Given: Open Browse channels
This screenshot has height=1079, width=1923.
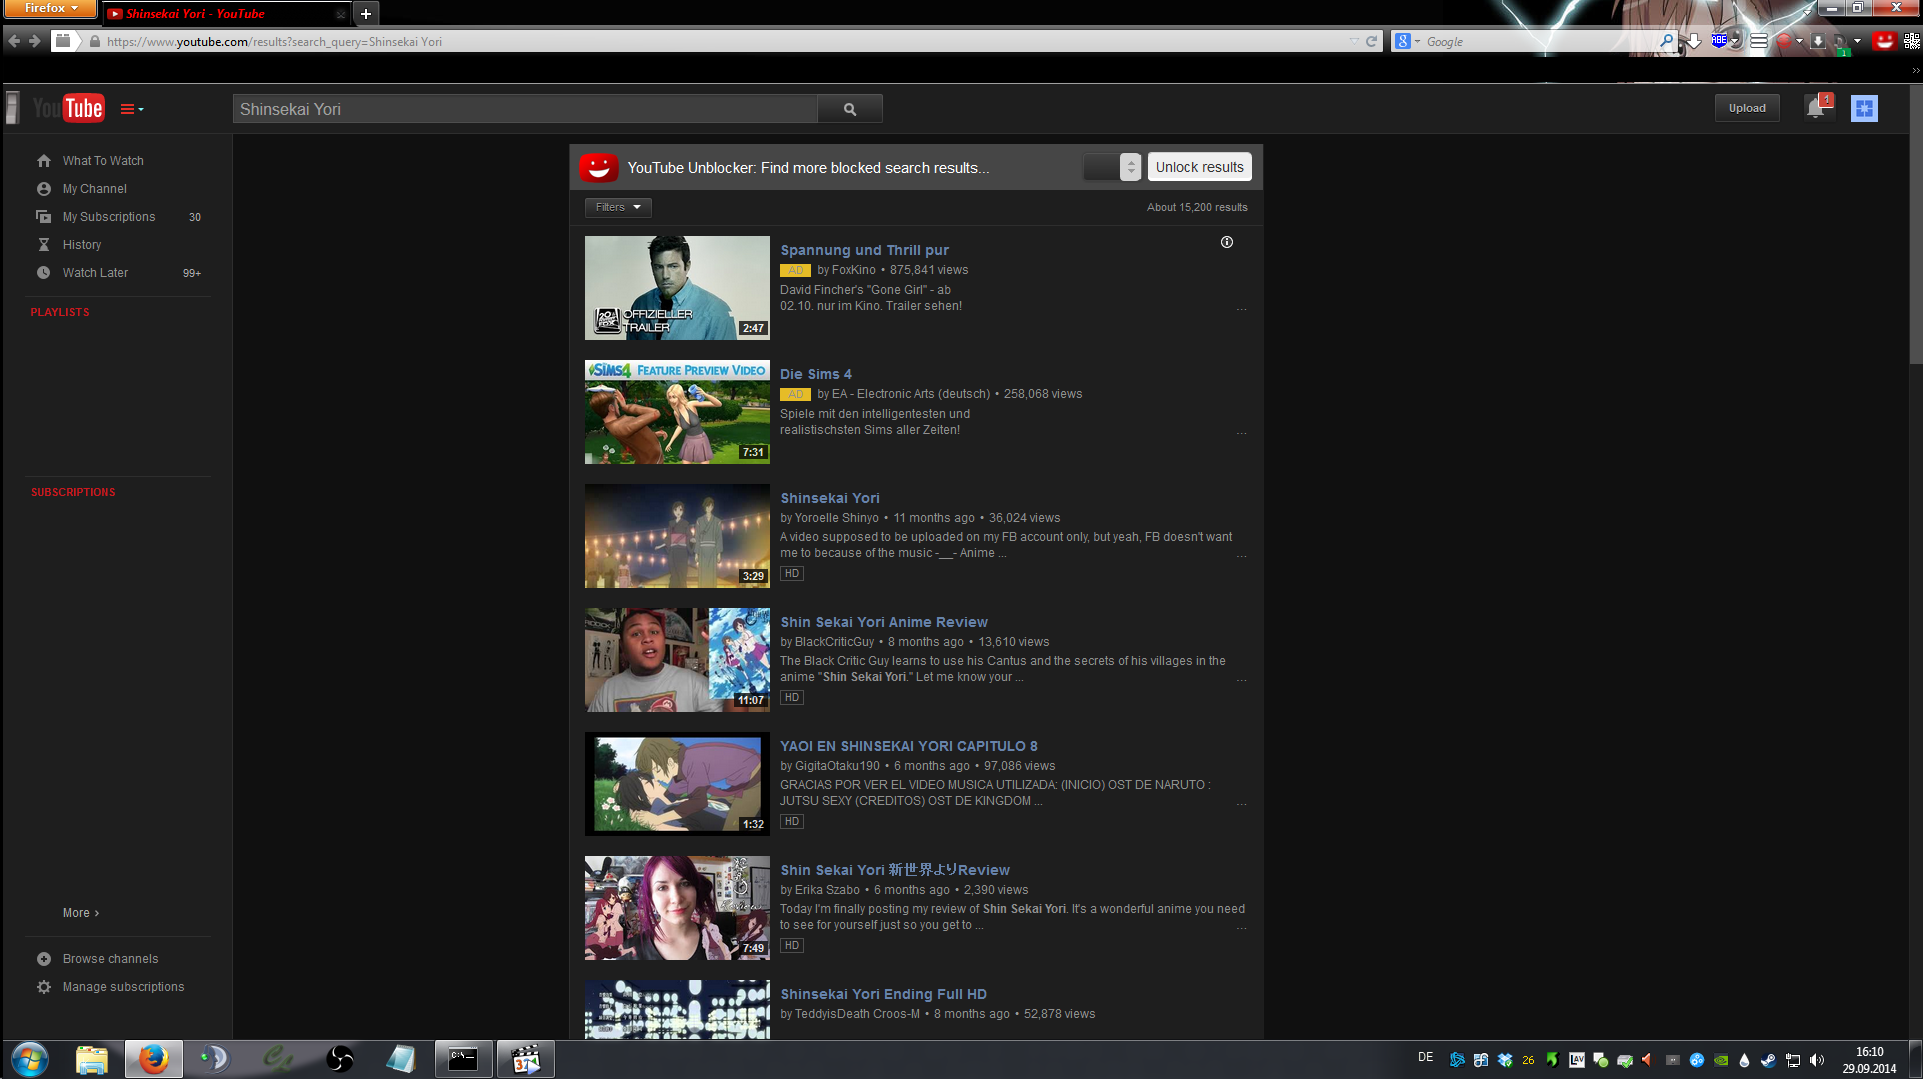Looking at the screenshot, I should click(x=110, y=959).
